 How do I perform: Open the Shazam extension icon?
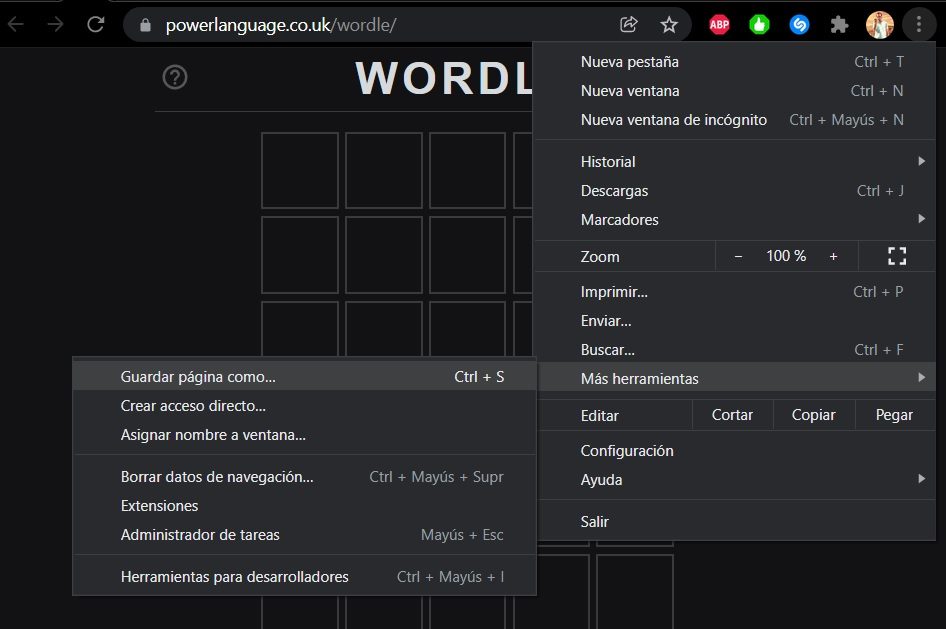click(799, 25)
